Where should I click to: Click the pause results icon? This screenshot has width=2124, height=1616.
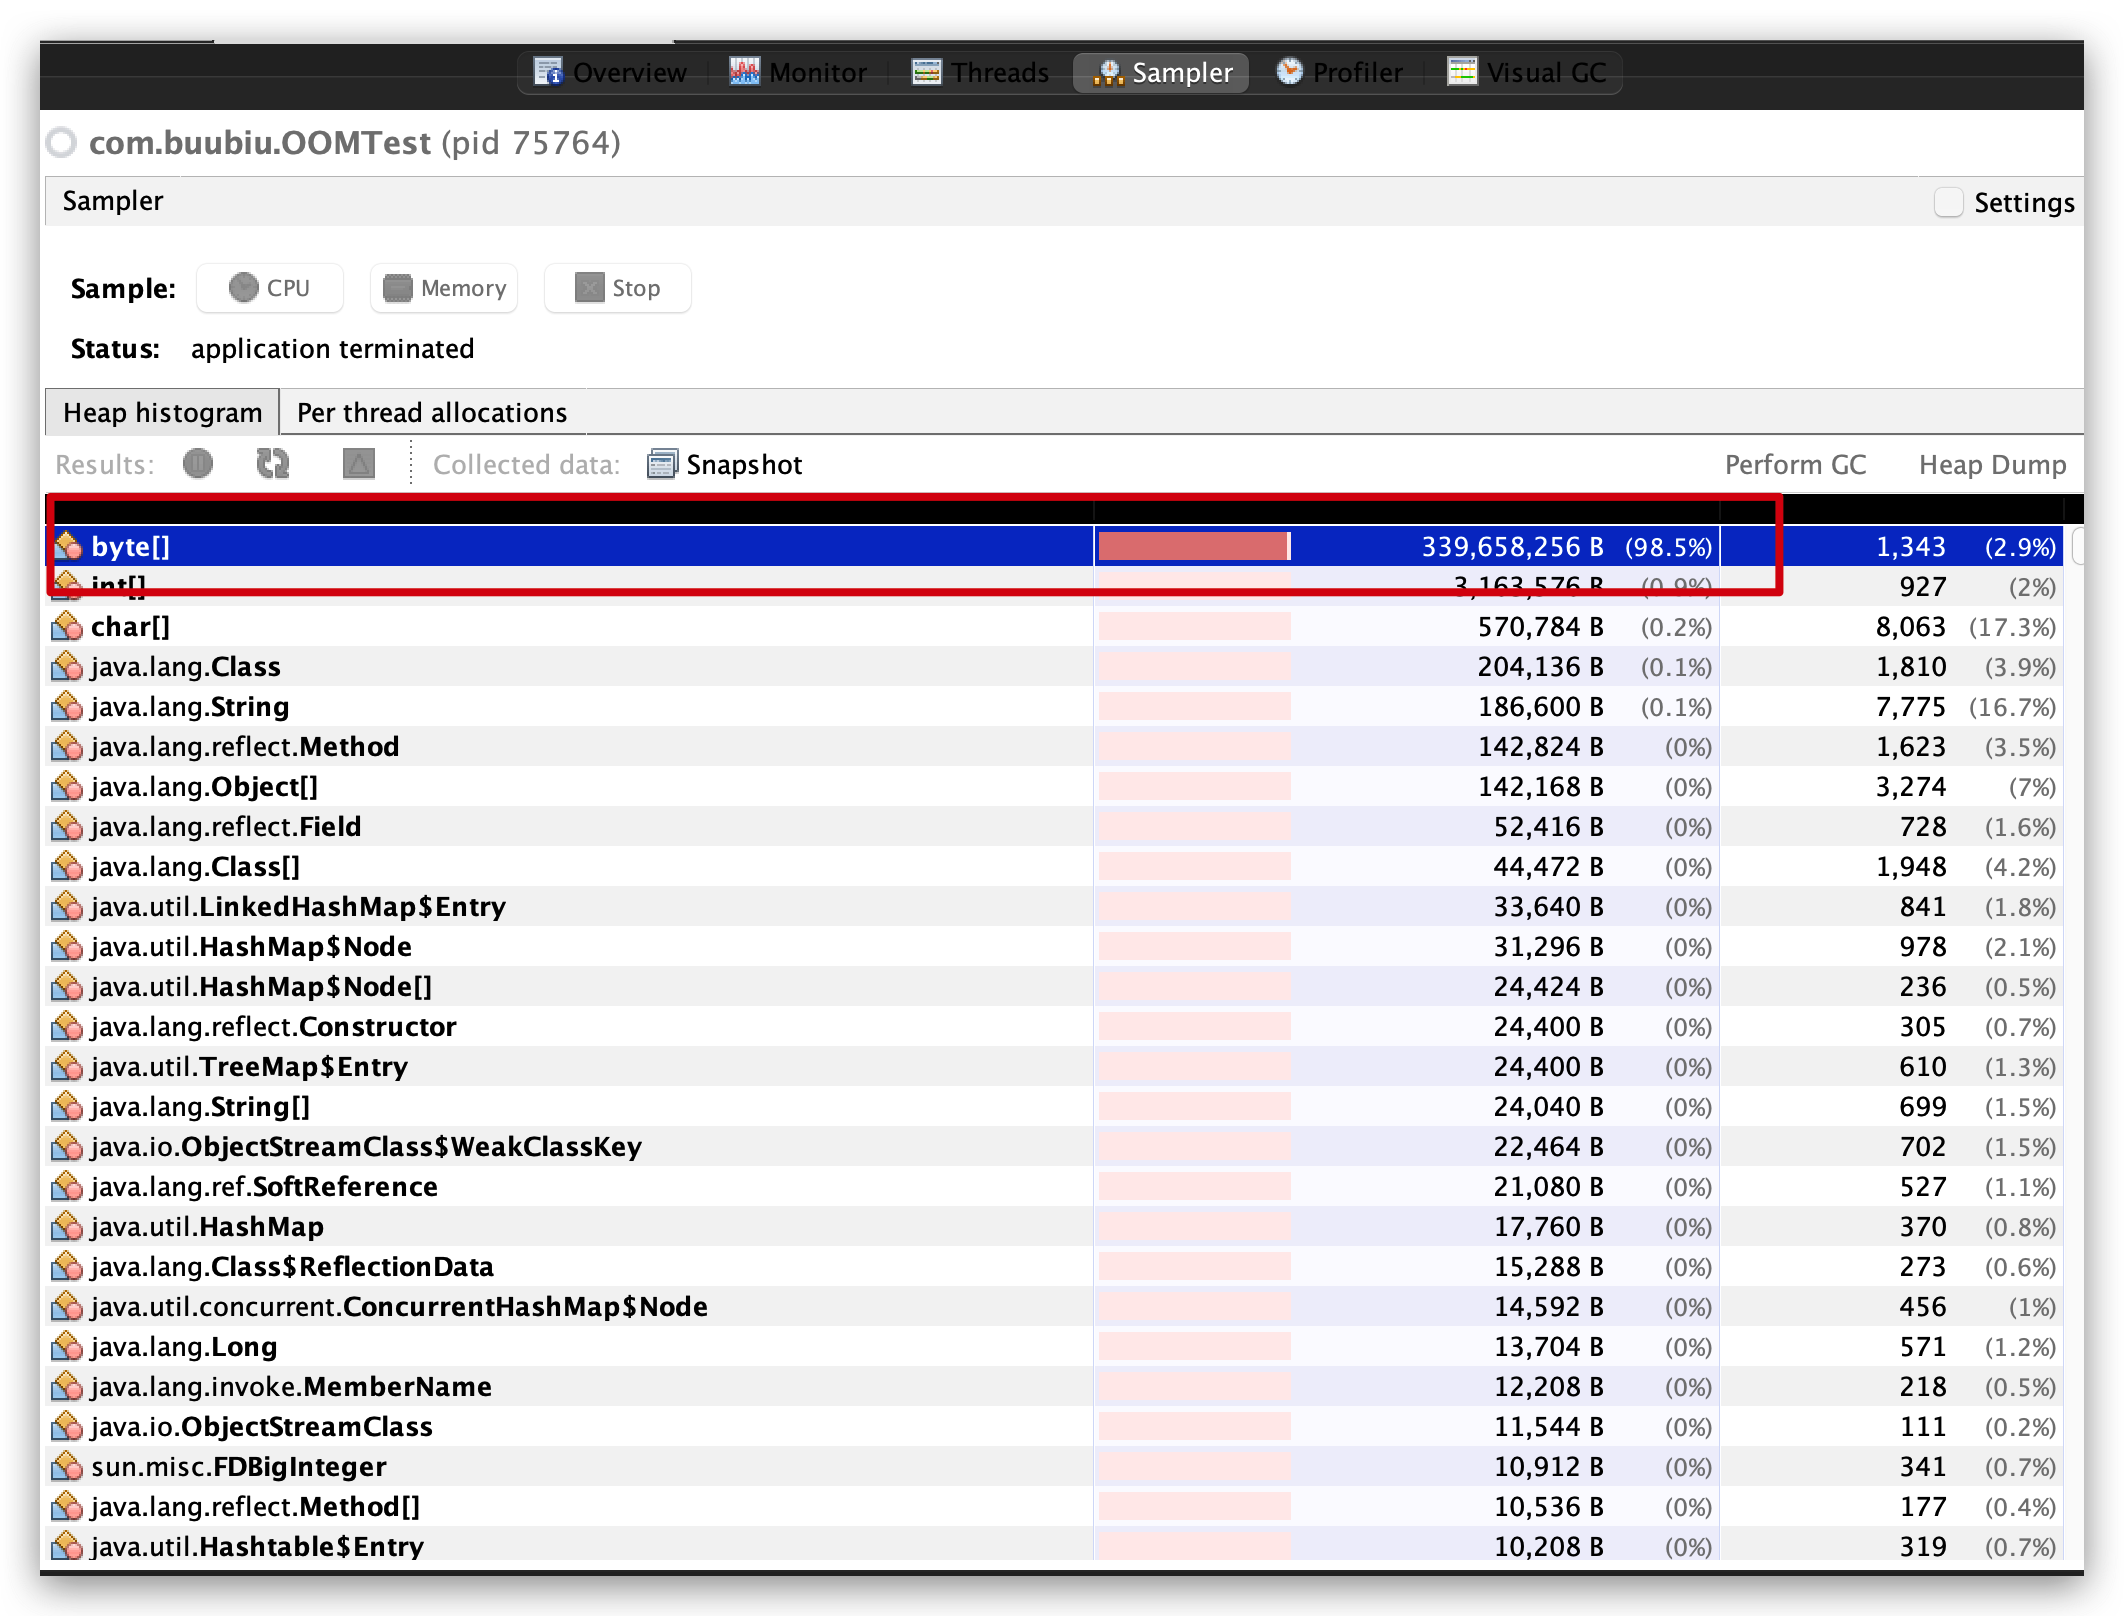pyautogui.click(x=198, y=464)
